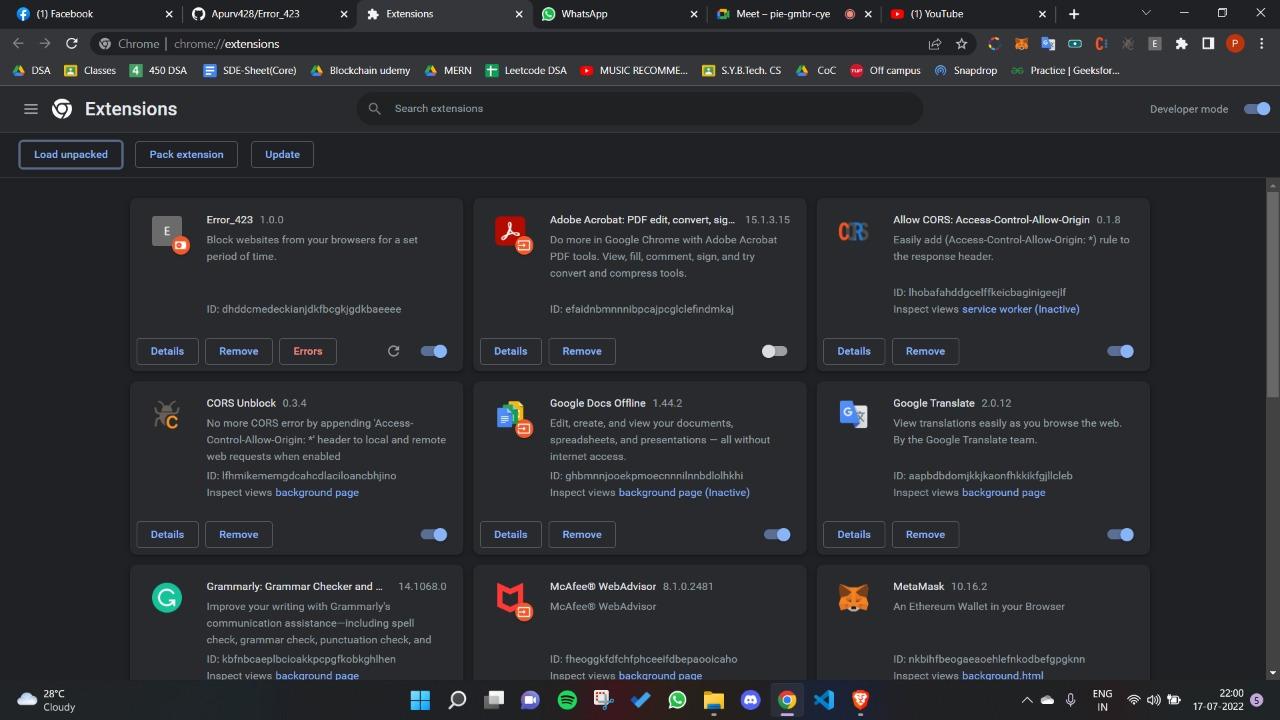
Task: Open Details for Adobe Acrobat extension
Action: [x=510, y=351]
